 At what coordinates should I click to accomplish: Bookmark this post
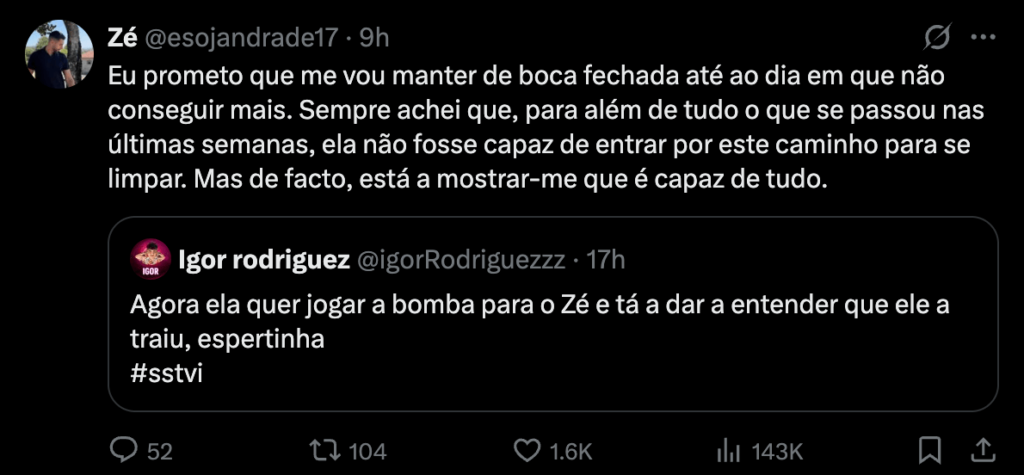pyautogui.click(x=929, y=449)
